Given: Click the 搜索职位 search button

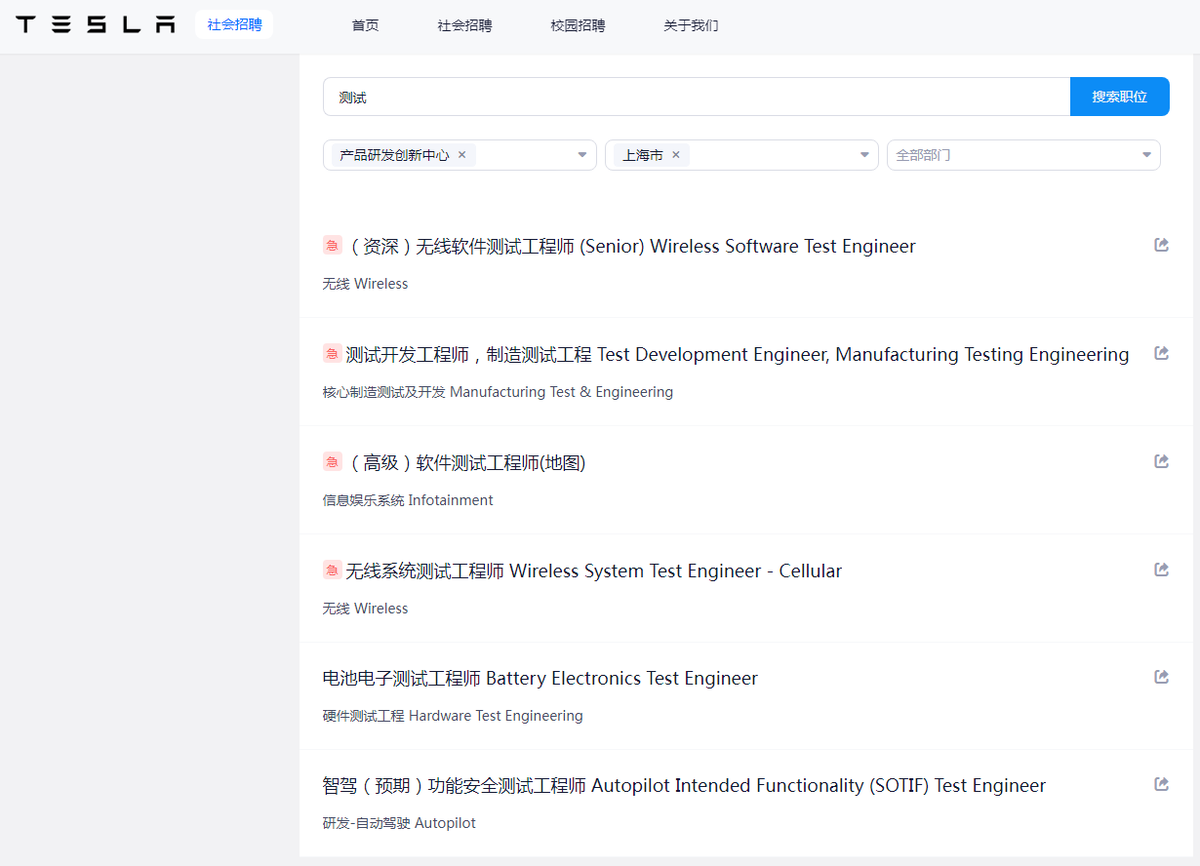Looking at the screenshot, I should [x=1119, y=96].
